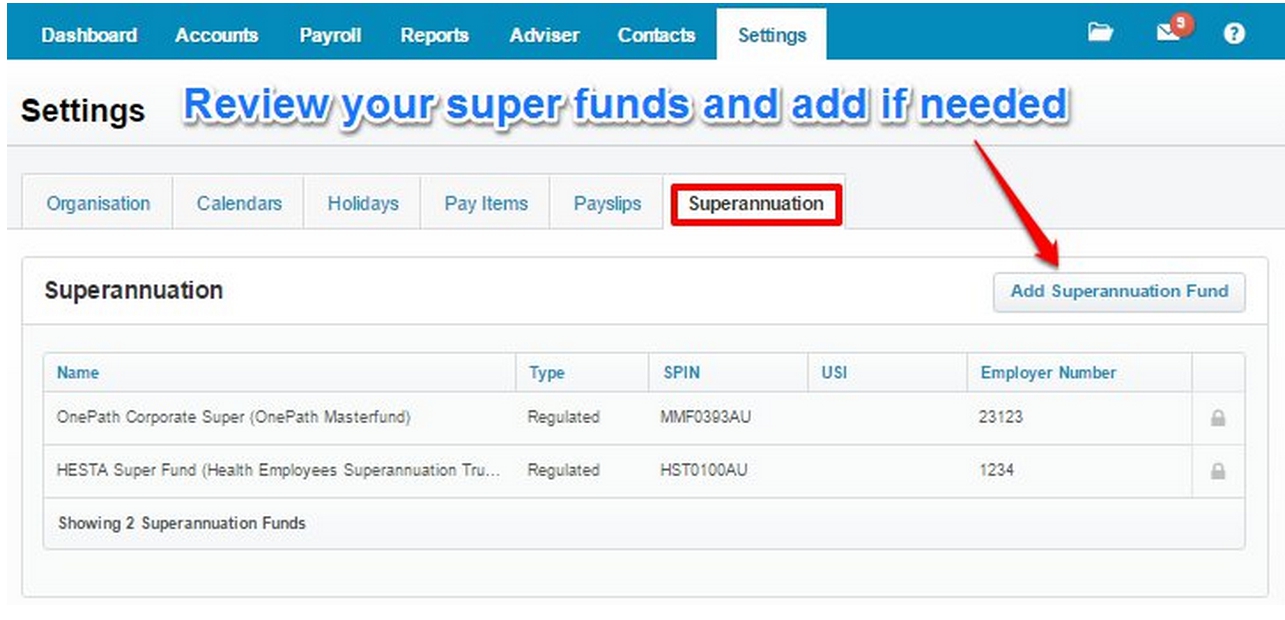The image size is (1285, 620).
Task: Open the Payslips tab
Action: pos(607,204)
